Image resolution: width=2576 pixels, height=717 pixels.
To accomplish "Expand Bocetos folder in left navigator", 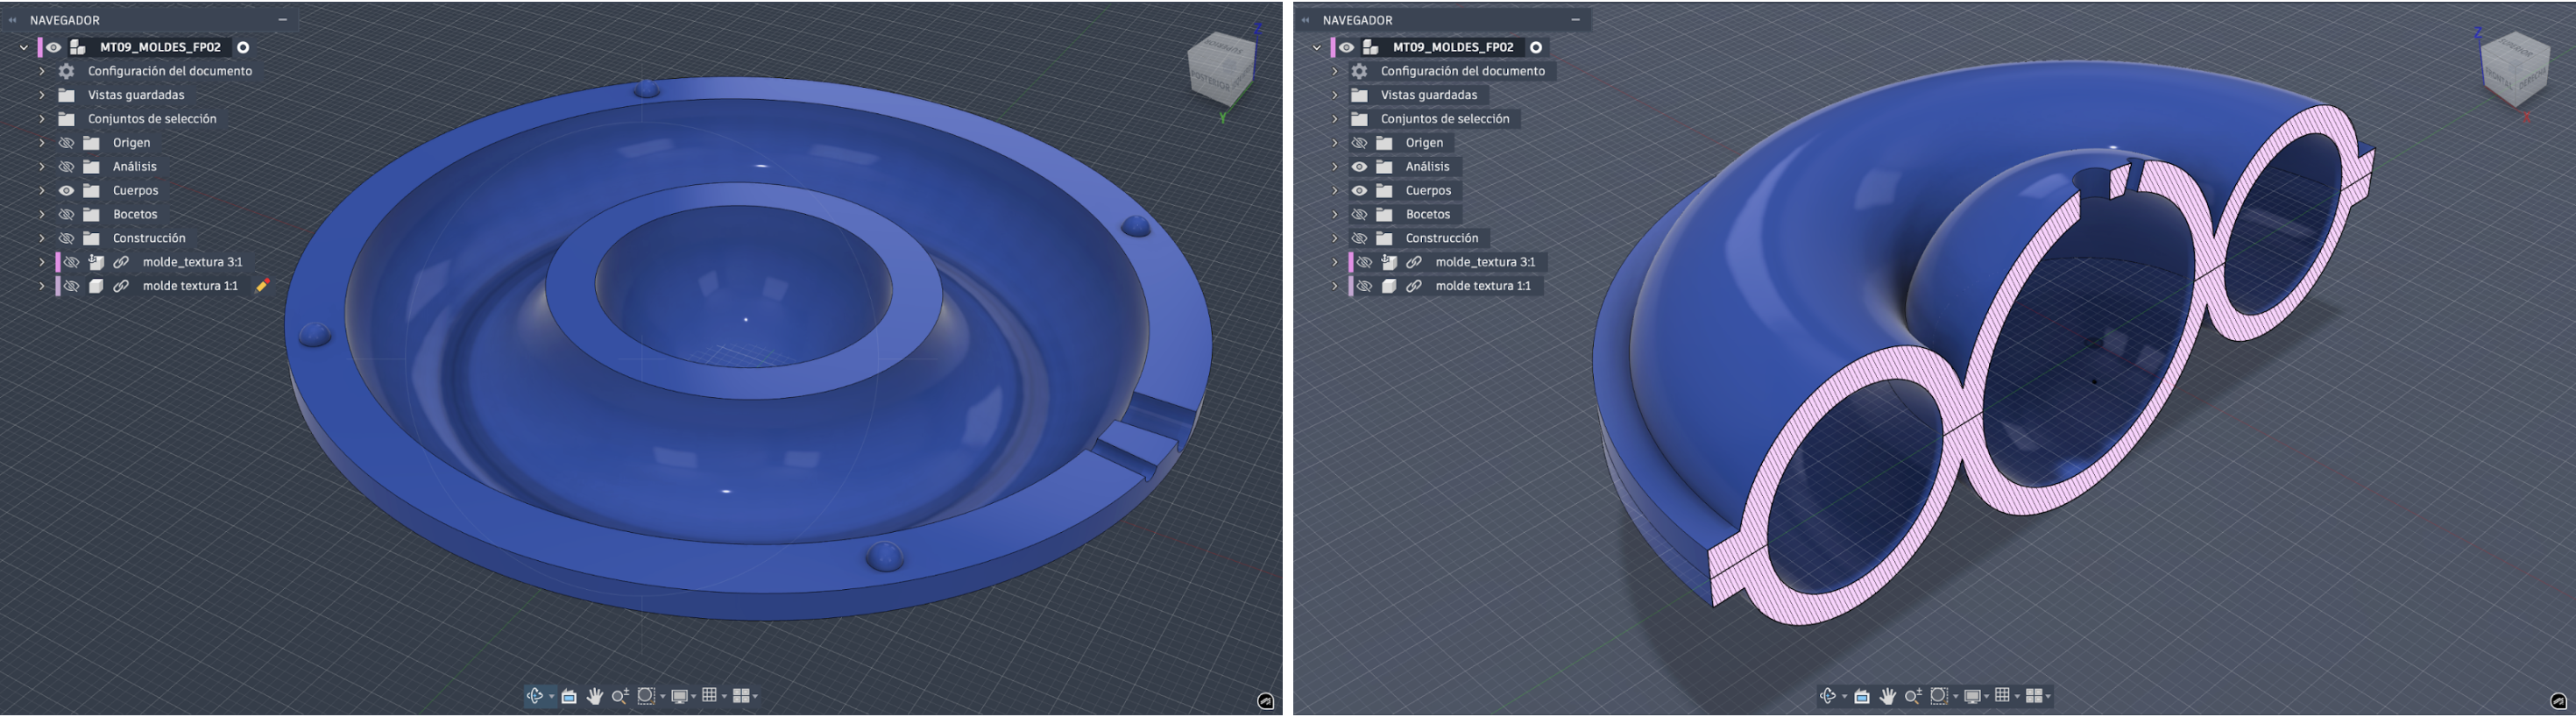I will [42, 215].
